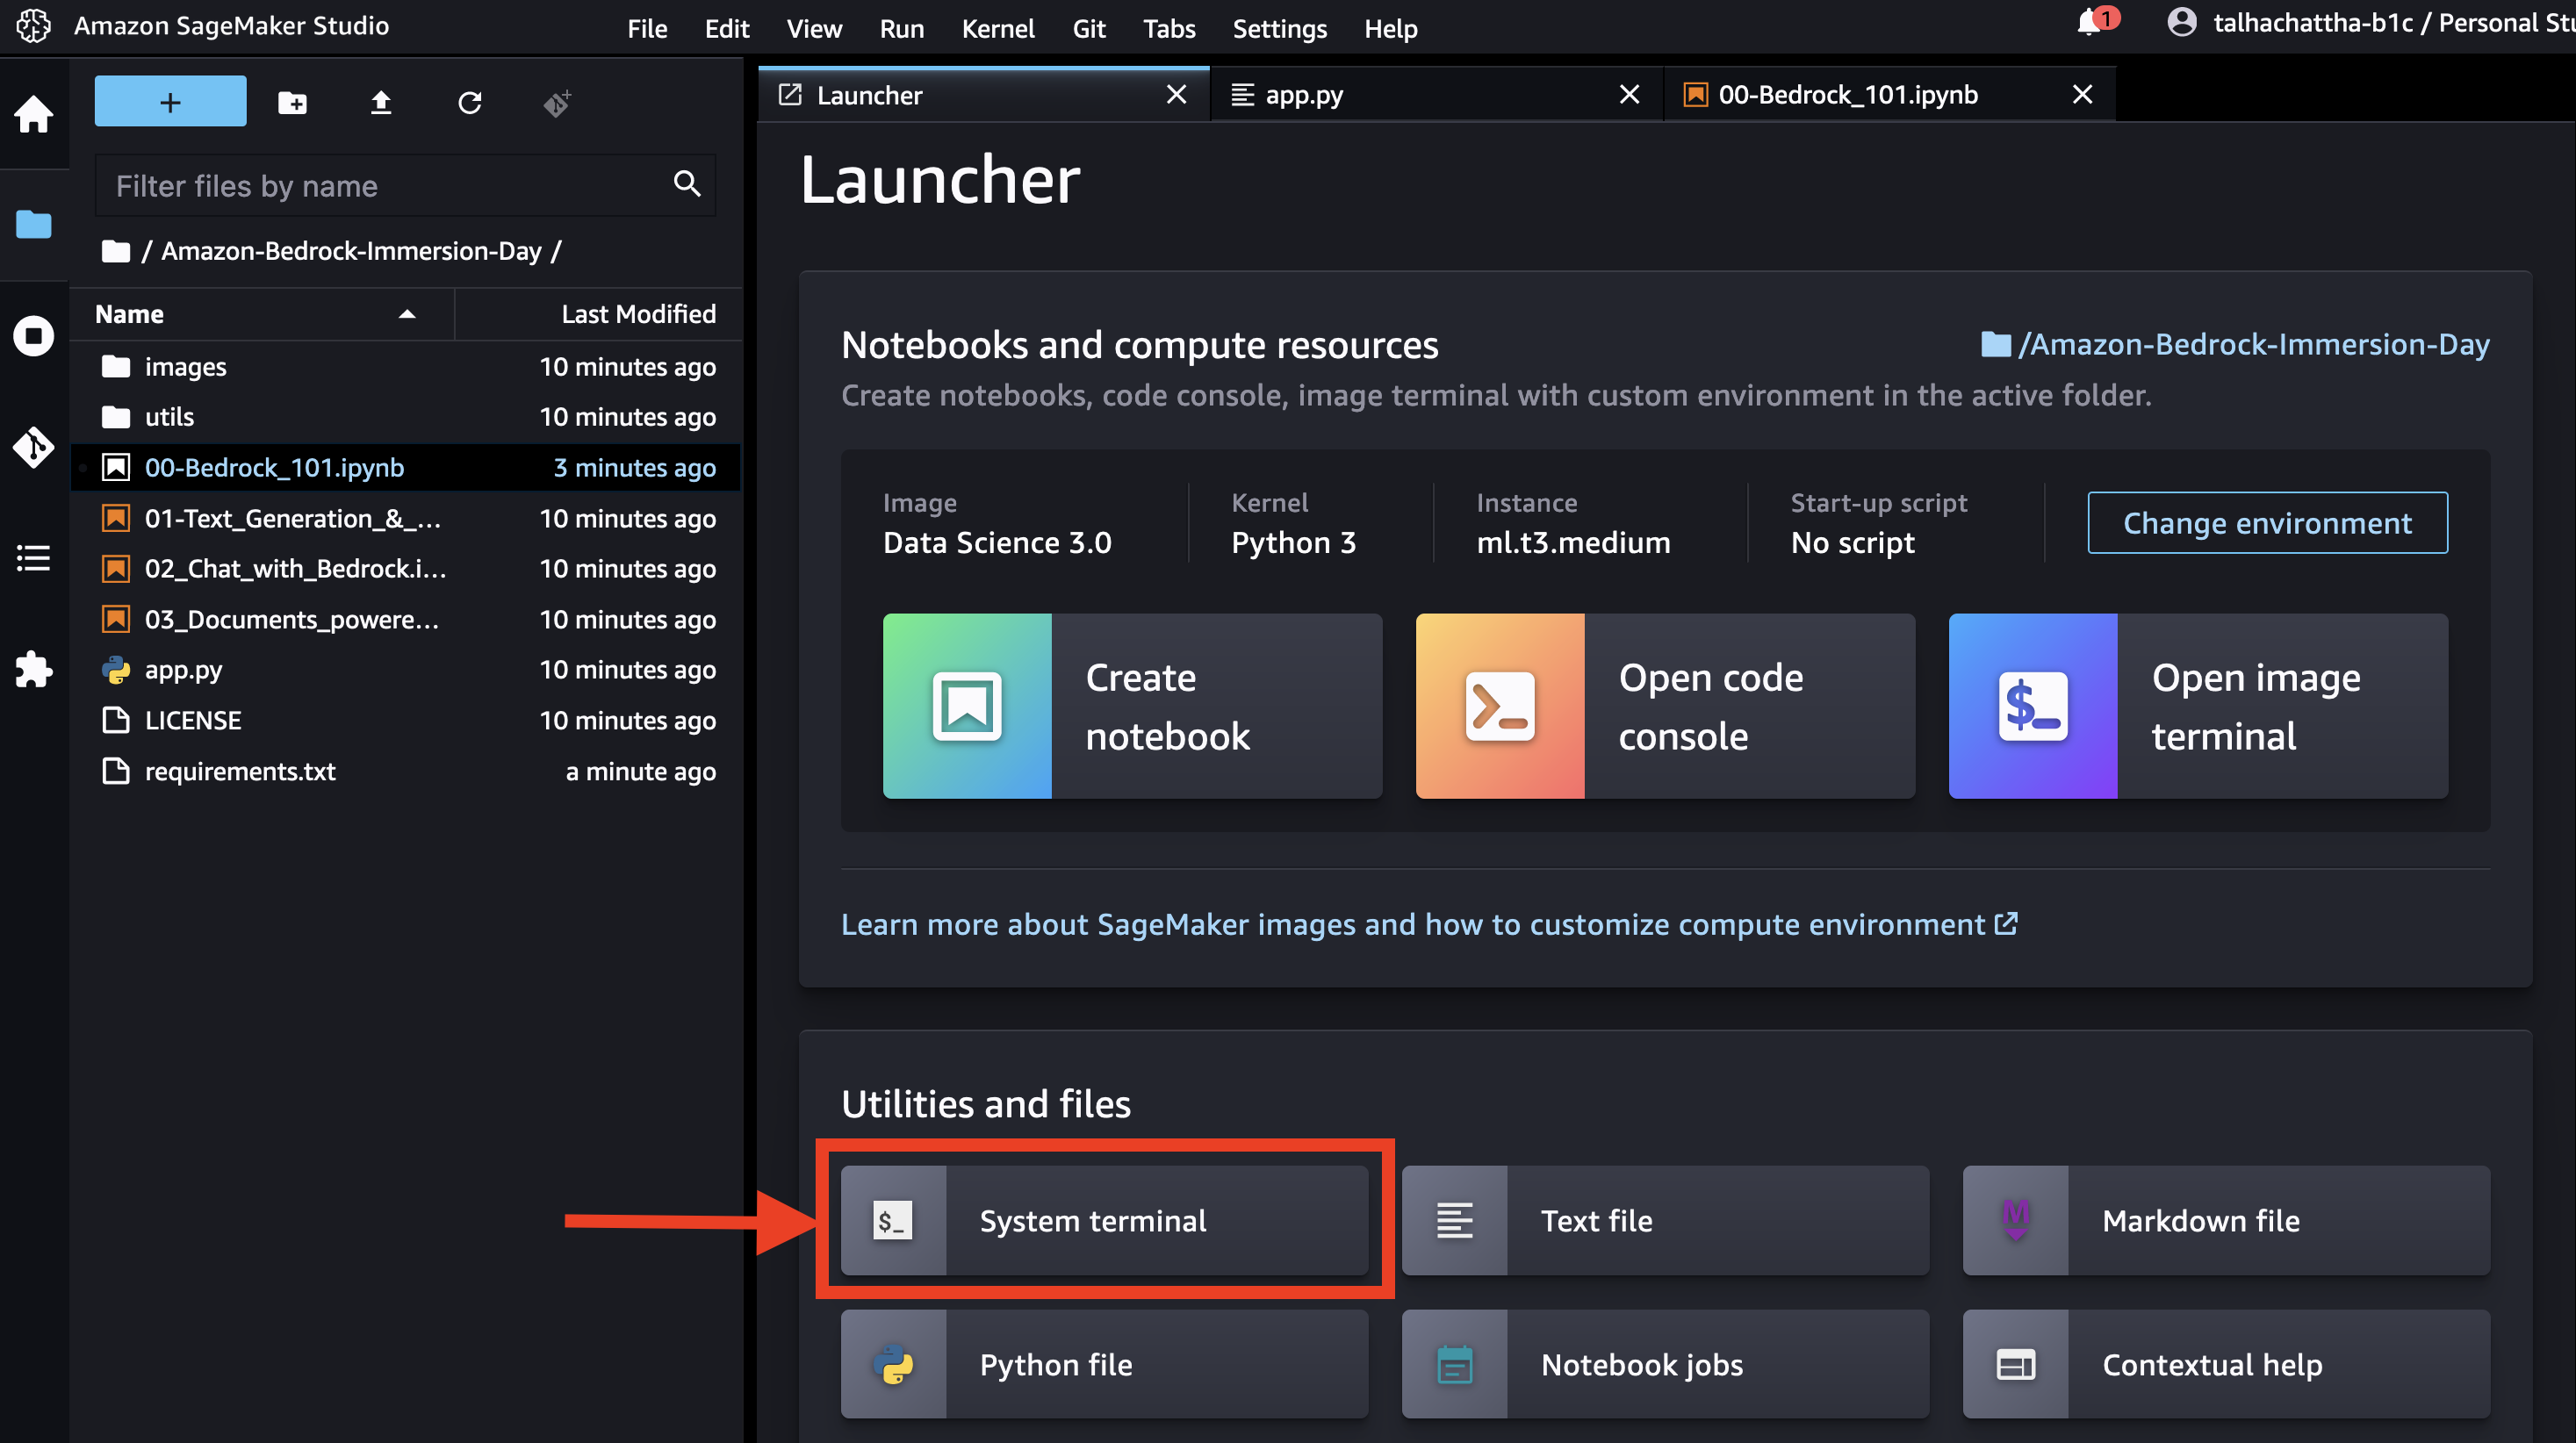Launch the System terminal tile
Screen dimensions: 2576x1443
coord(1104,1220)
